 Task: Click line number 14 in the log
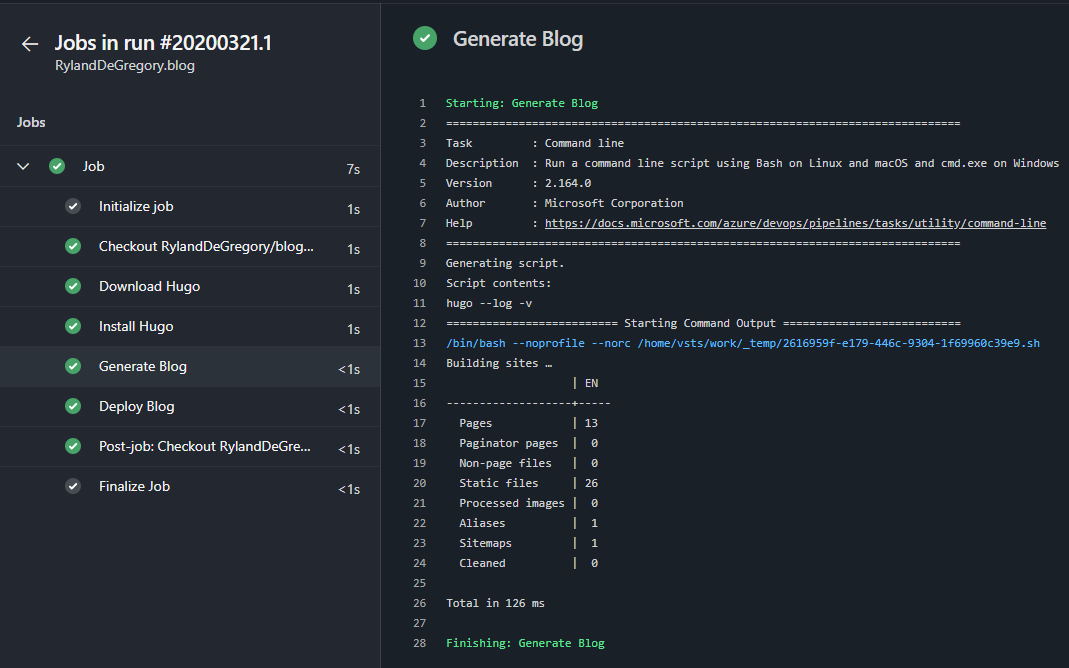tap(419, 362)
